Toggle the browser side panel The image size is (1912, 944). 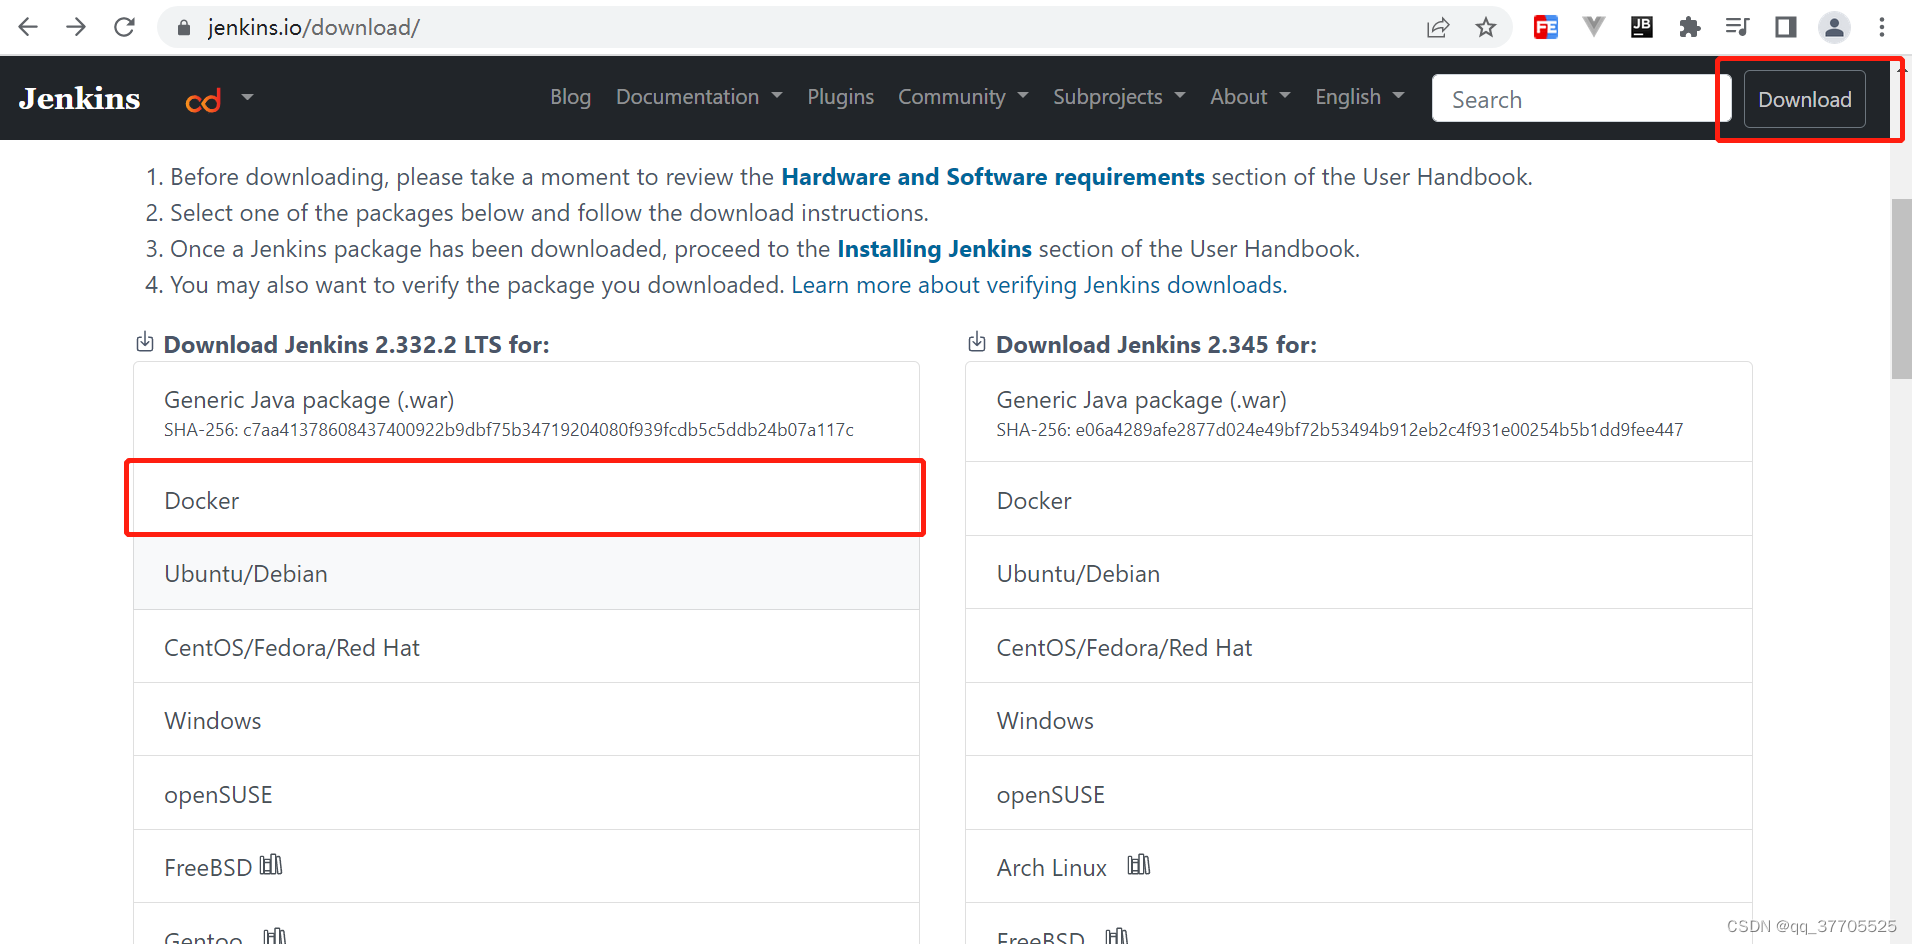point(1786,27)
